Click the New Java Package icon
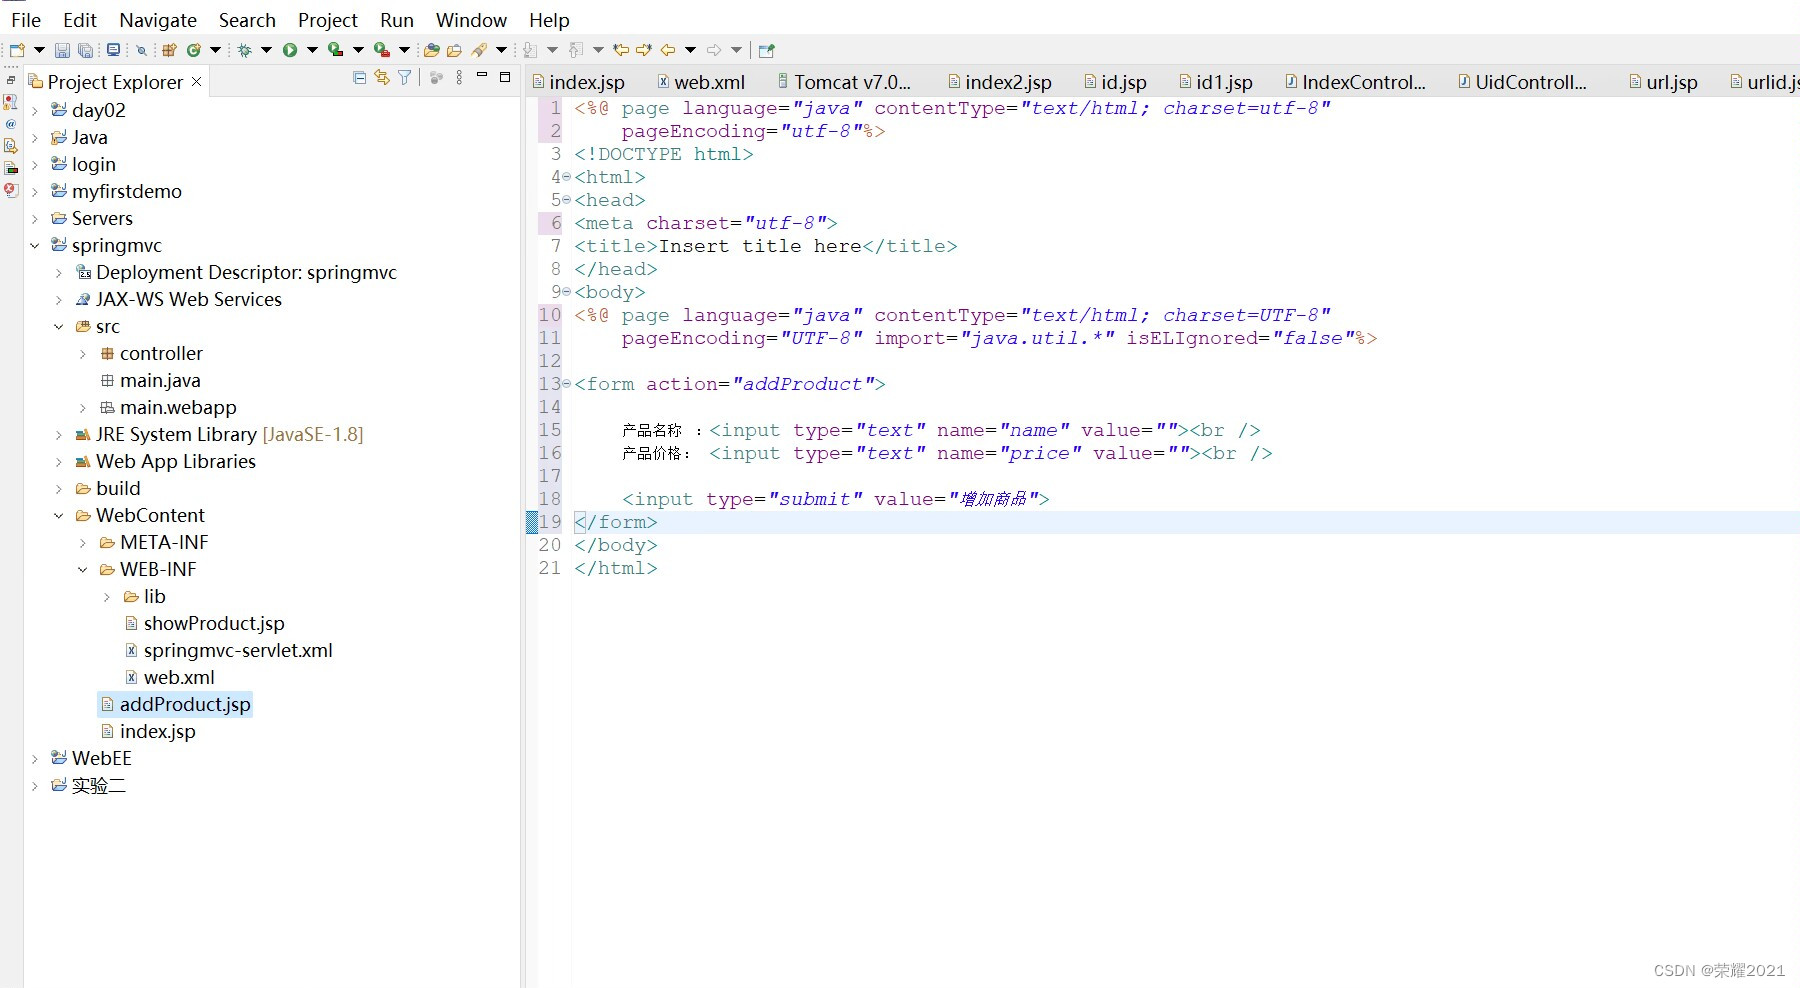1800x988 pixels. click(x=169, y=50)
